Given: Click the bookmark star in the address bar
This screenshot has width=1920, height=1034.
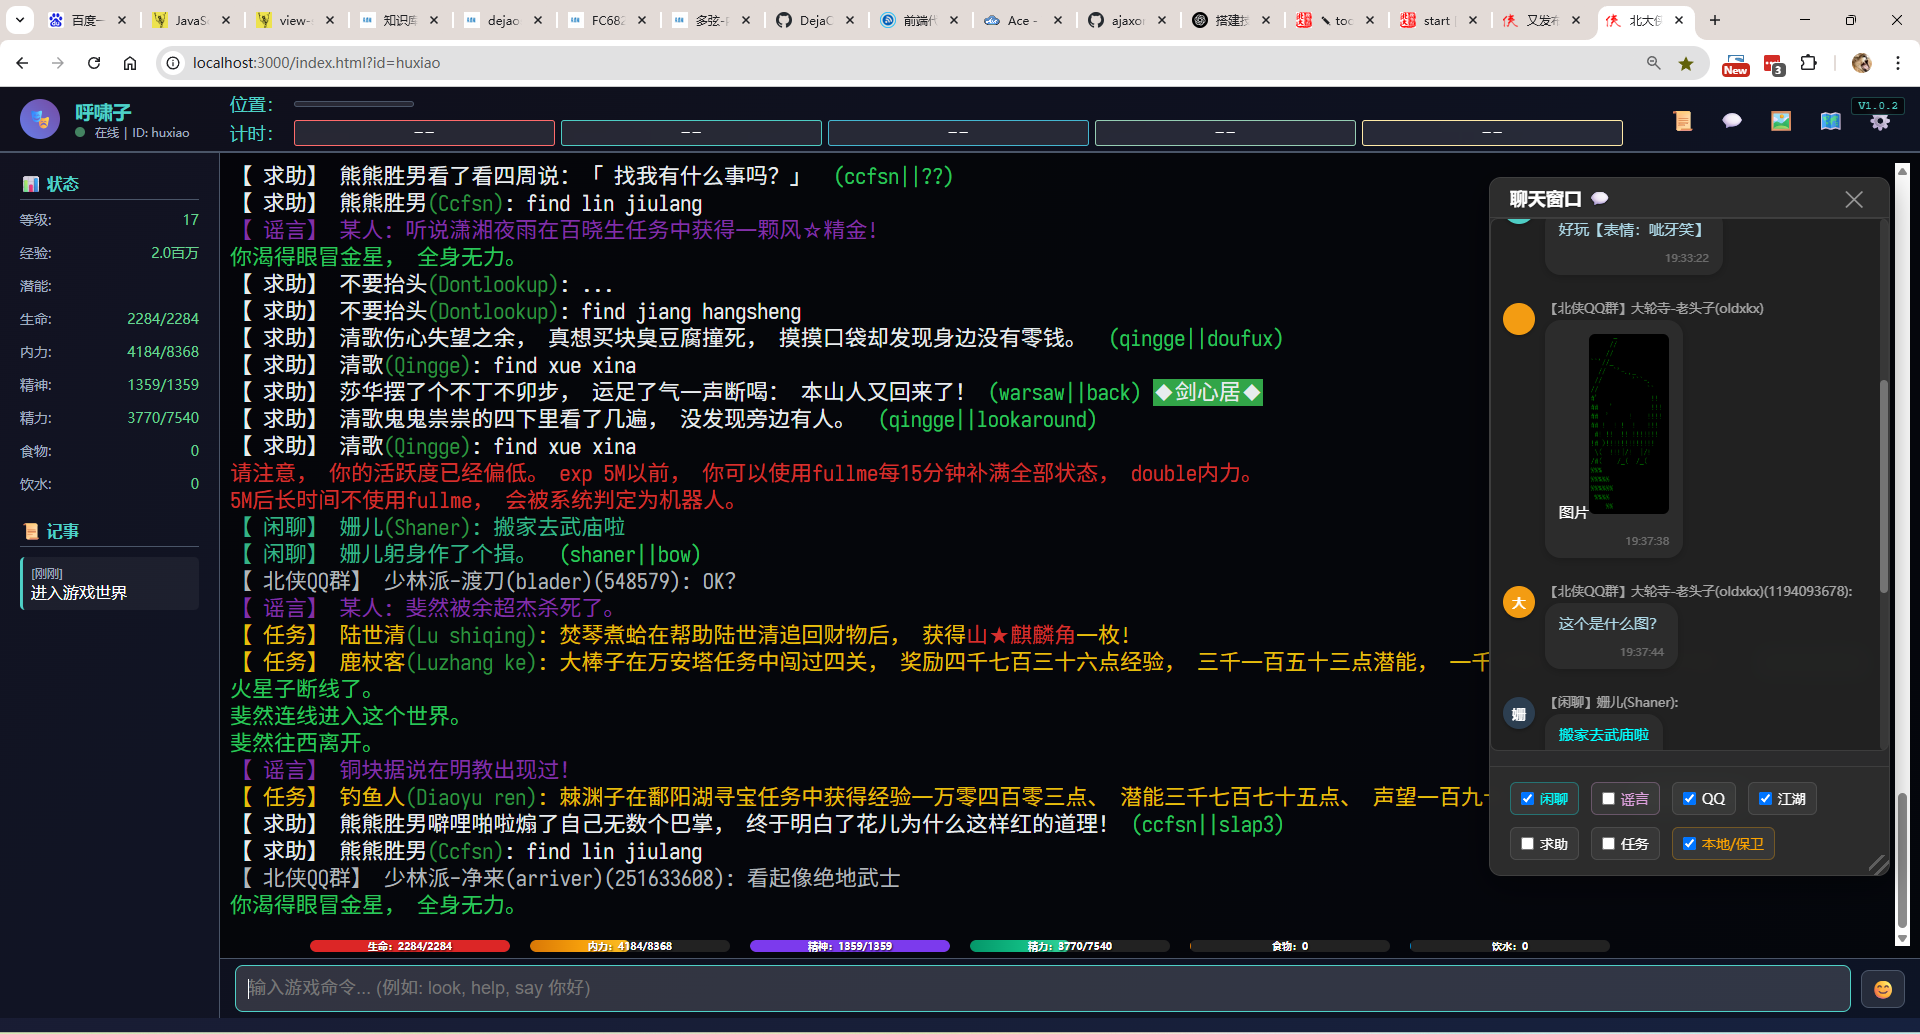Looking at the screenshot, I should point(1687,62).
